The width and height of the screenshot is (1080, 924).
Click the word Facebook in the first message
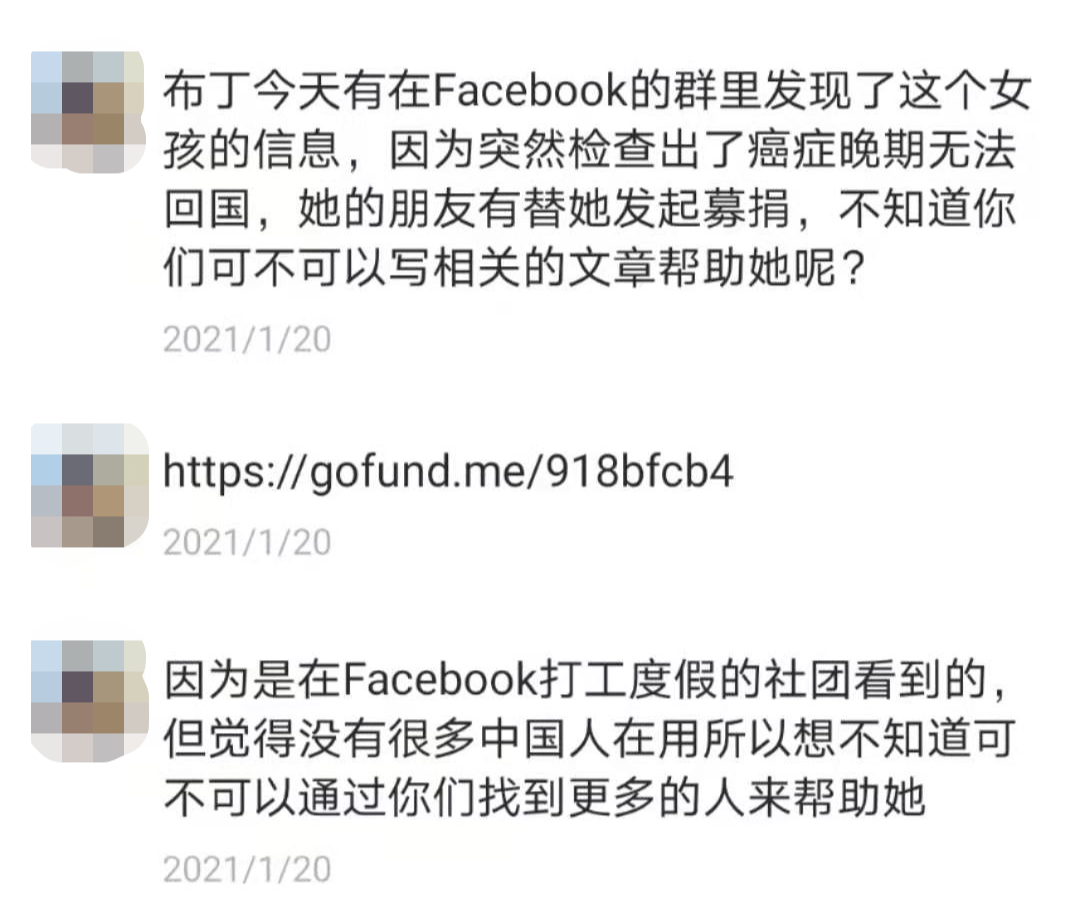(x=530, y=91)
